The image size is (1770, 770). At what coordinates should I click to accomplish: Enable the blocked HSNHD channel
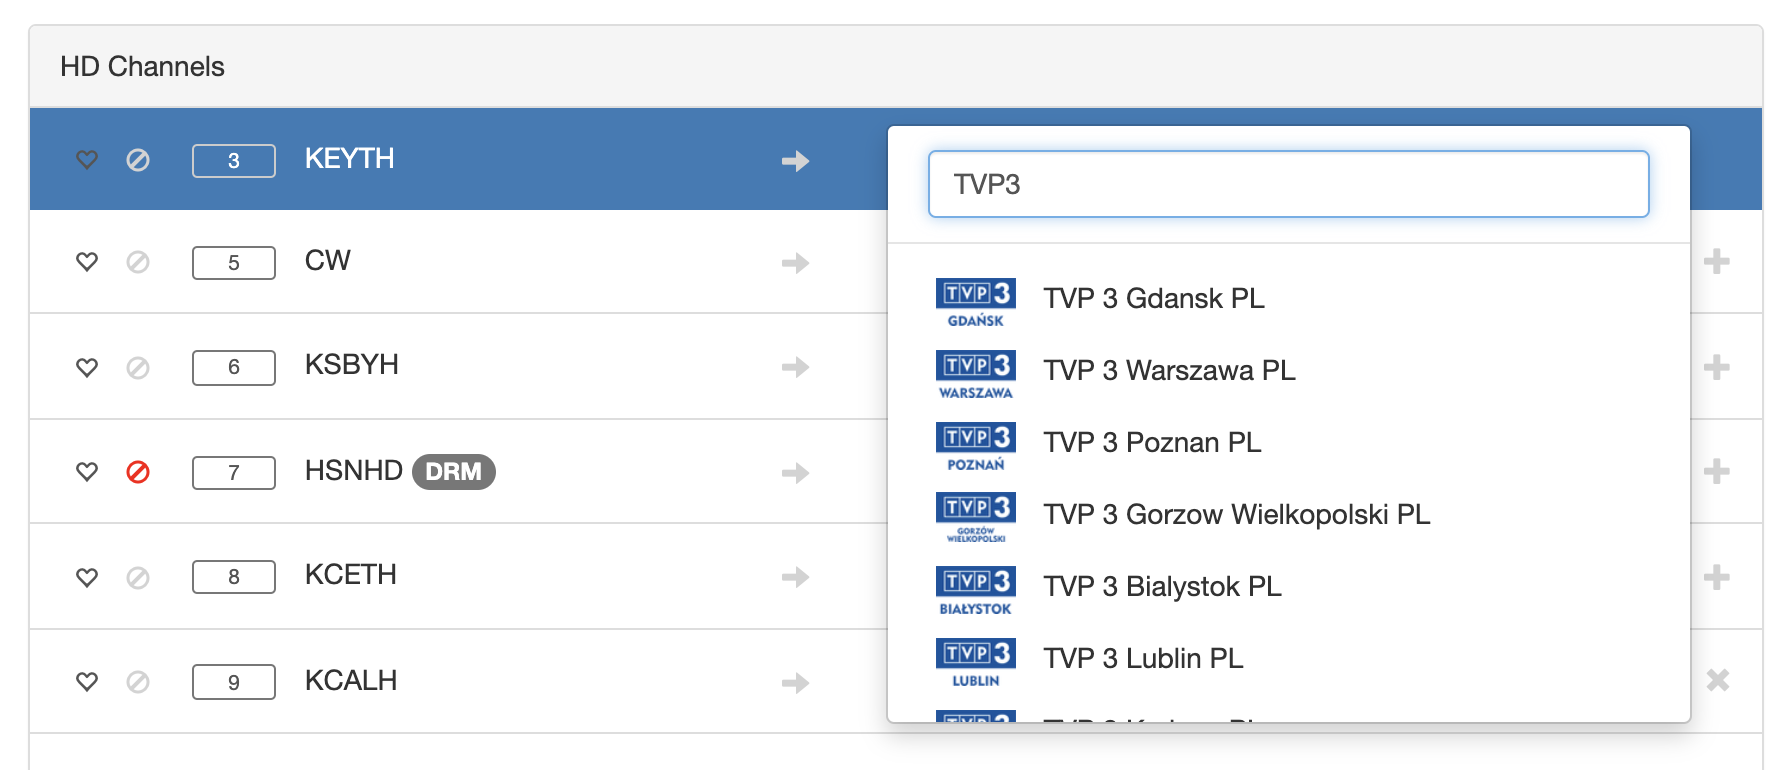pos(138,472)
